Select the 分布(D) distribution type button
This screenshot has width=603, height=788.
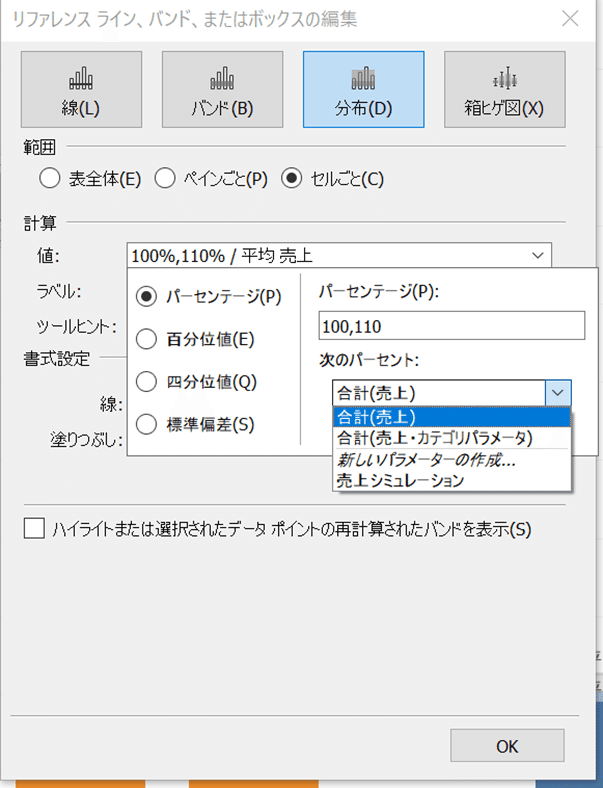click(x=363, y=89)
